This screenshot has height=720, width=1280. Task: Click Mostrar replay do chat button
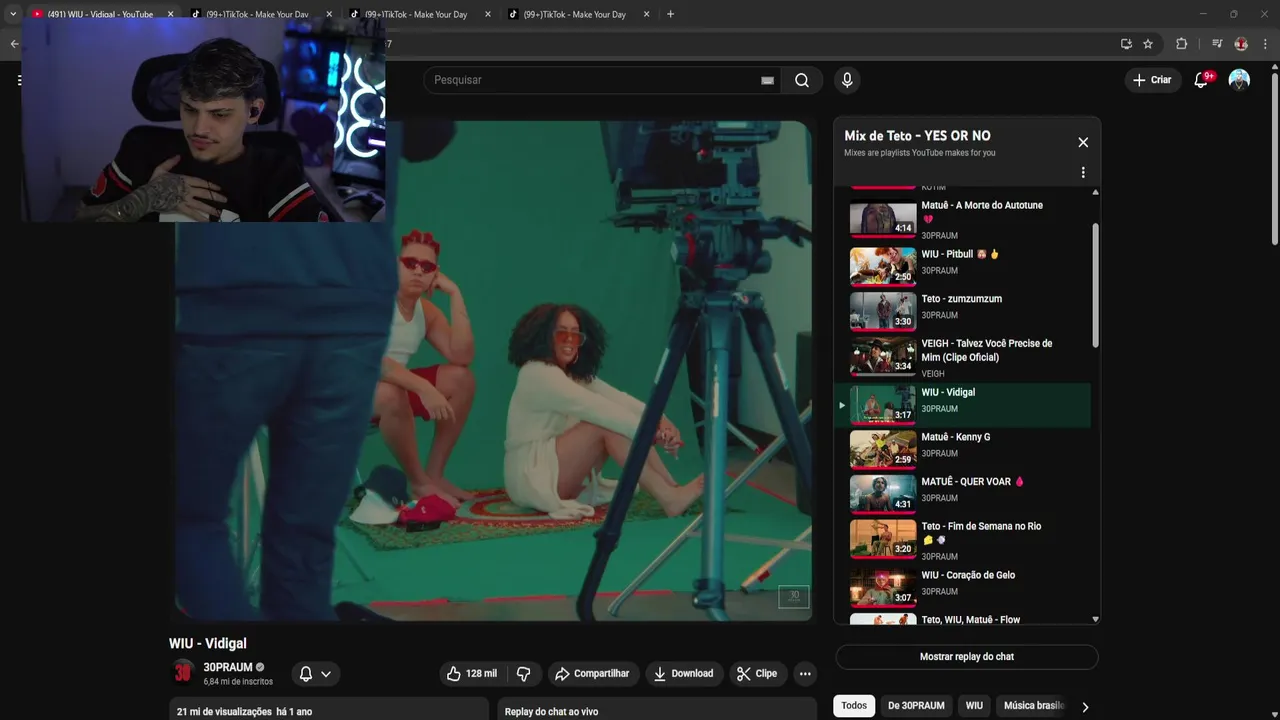click(x=967, y=657)
